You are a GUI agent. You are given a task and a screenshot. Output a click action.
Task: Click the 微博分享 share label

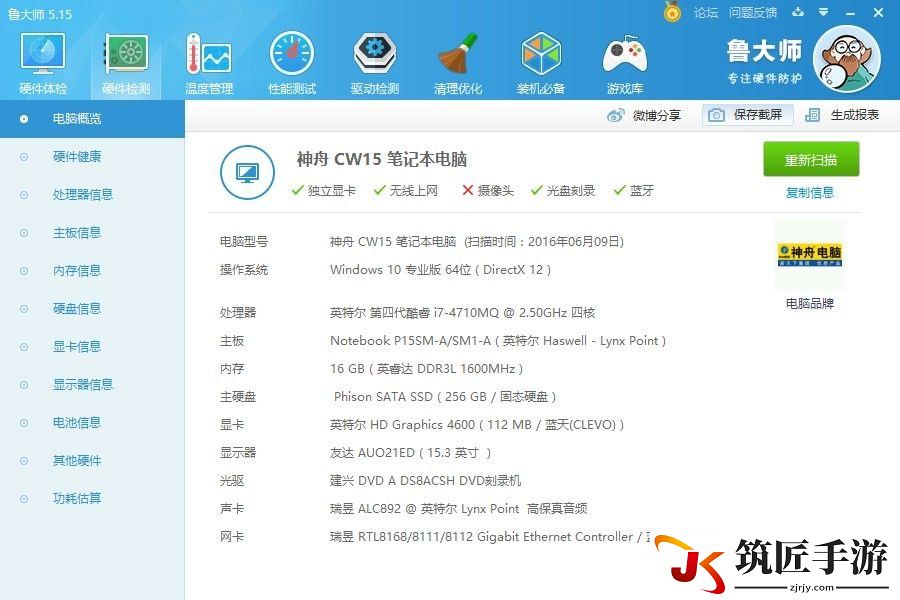pyautogui.click(x=657, y=115)
